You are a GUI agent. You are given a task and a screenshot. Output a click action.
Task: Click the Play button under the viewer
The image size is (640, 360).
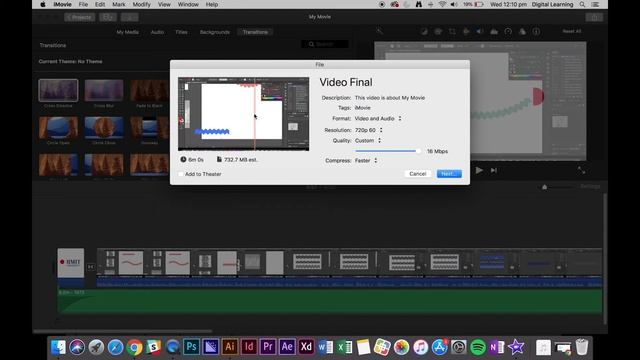tap(479, 170)
